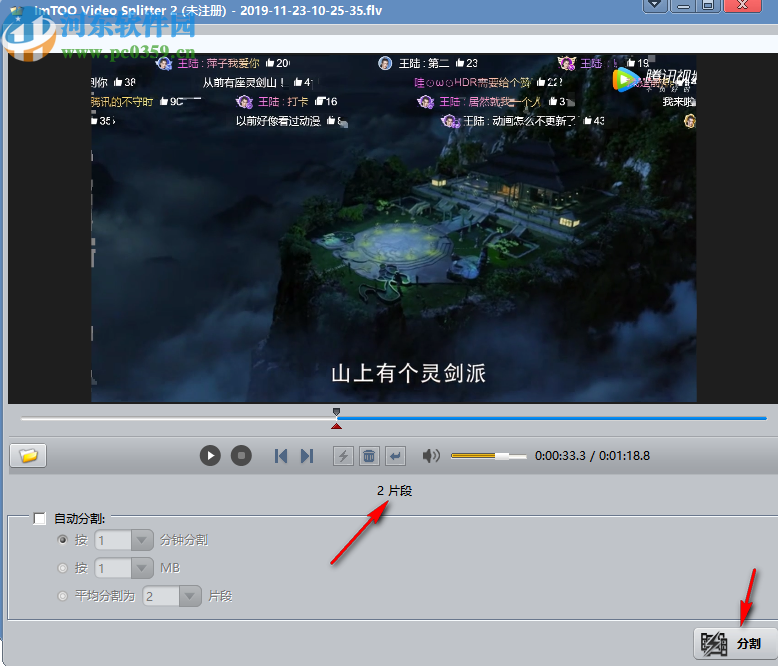
Task: Select 平均分割为 radio option
Action: click(x=63, y=596)
